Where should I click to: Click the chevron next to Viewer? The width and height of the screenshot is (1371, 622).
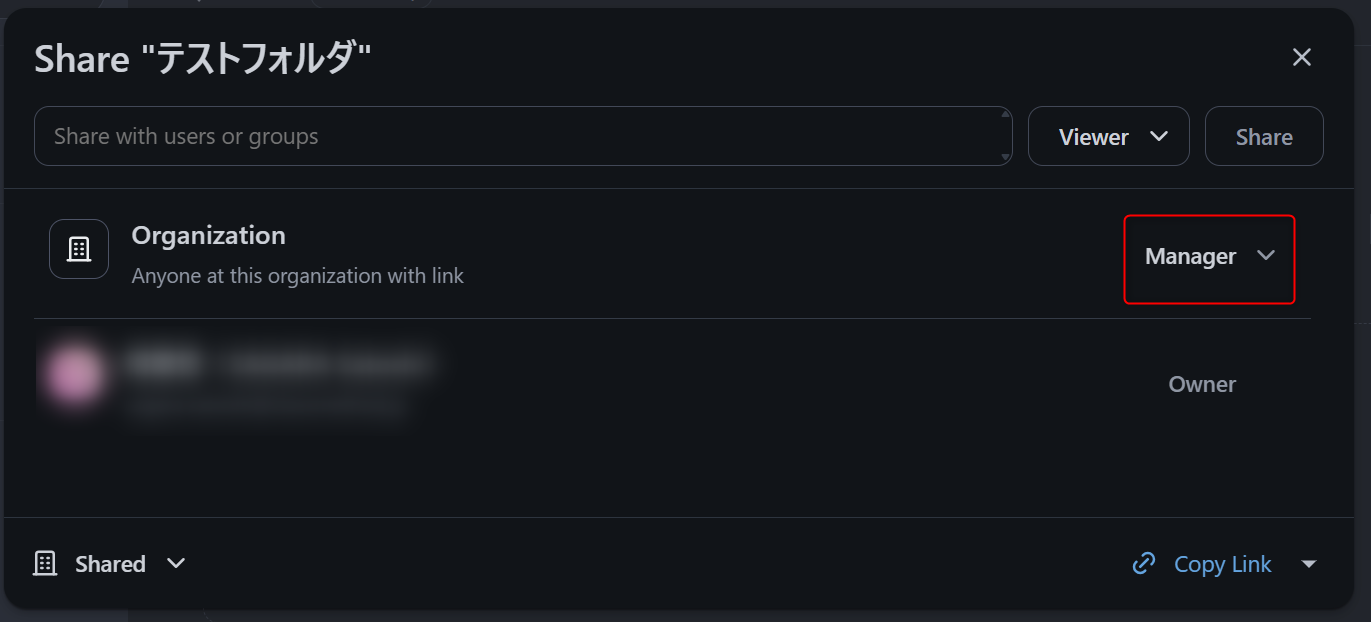coord(1159,136)
